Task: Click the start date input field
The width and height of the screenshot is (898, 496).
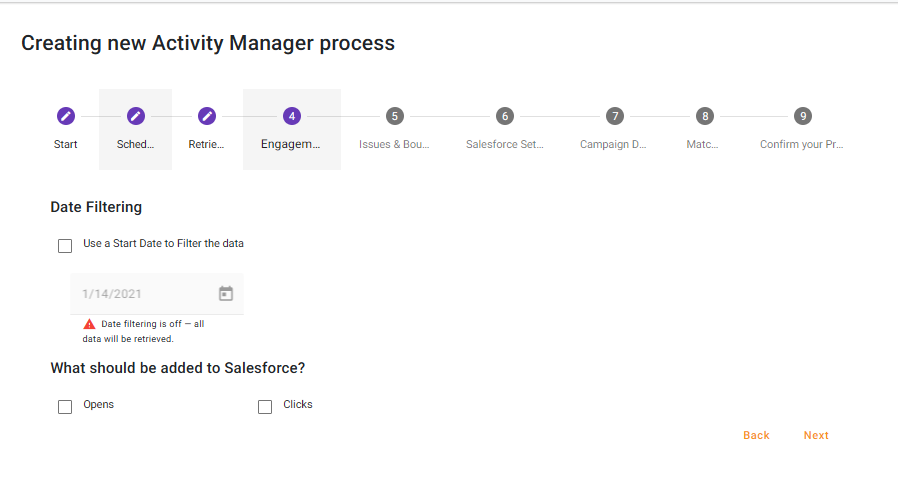Action: (140, 294)
